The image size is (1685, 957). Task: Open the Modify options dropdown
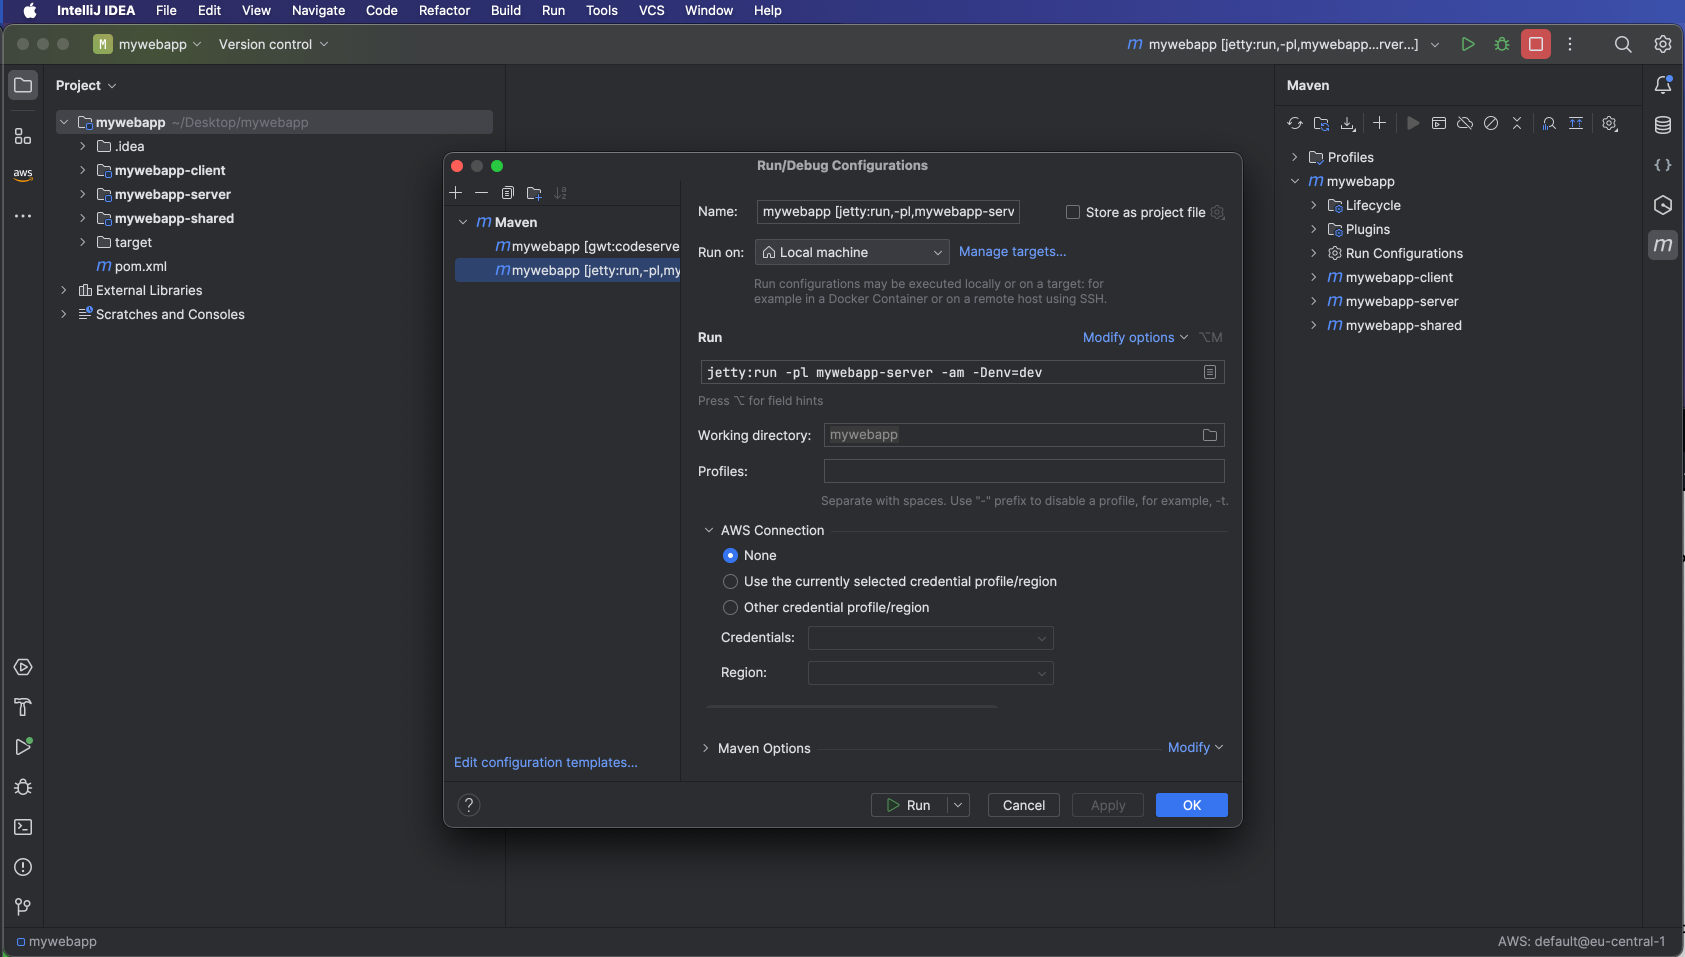coord(1136,337)
